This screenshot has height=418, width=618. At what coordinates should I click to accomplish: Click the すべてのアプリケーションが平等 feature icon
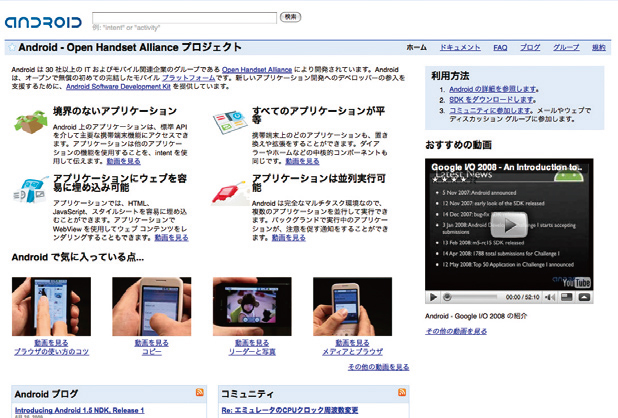tap(228, 123)
